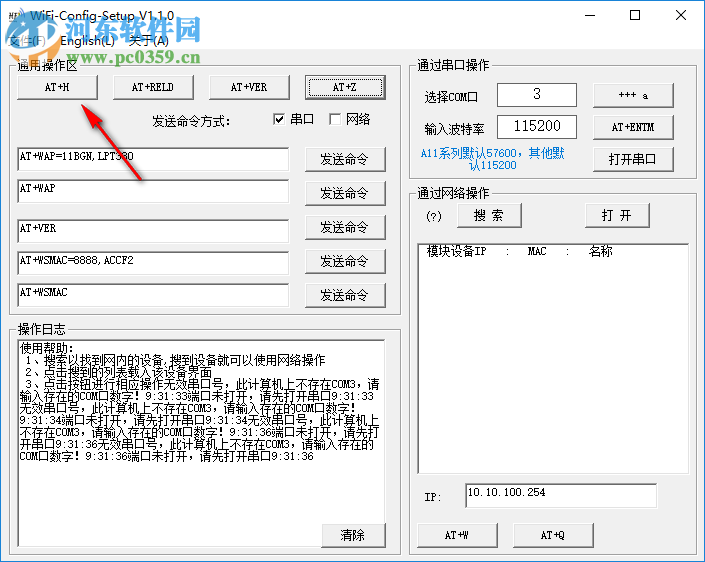
Task: Open the serial port with 打开串口
Action: coord(633,159)
